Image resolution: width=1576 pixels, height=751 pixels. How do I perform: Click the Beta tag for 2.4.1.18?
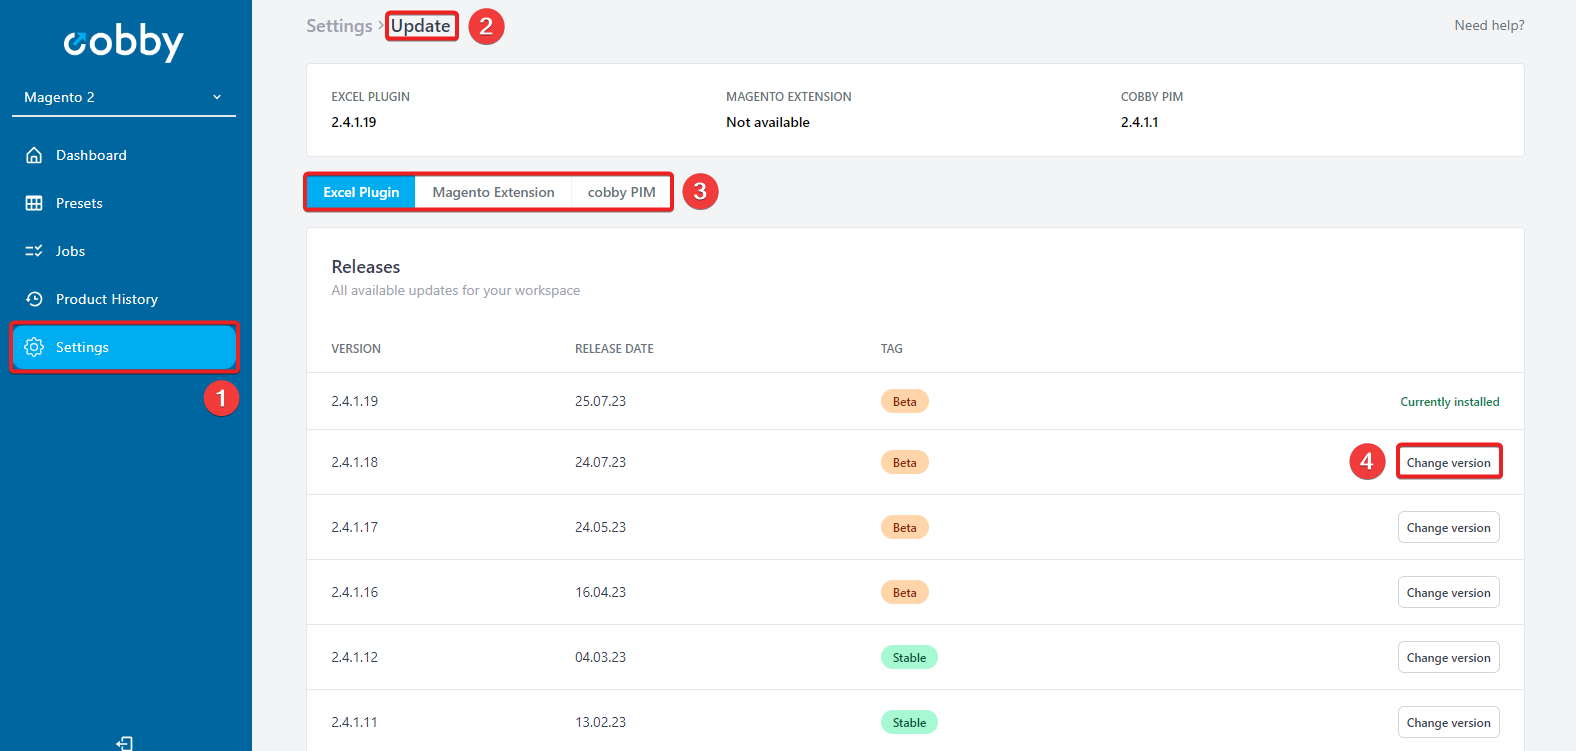click(x=904, y=462)
